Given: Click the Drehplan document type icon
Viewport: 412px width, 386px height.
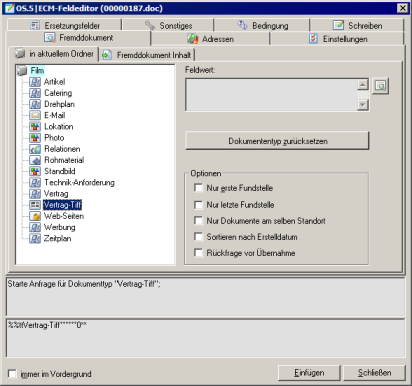Looking at the screenshot, I should (35, 104).
